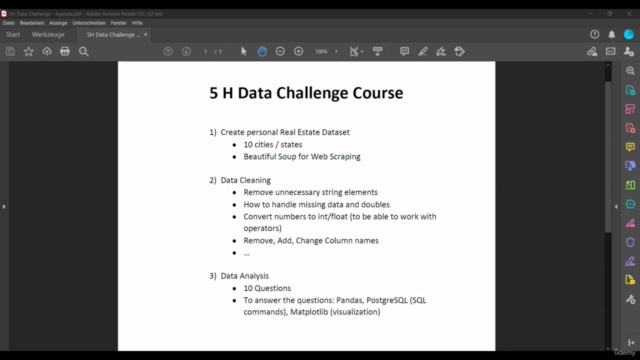640x360 pixels.
Task: Open notifications bell
Action: click(612, 35)
